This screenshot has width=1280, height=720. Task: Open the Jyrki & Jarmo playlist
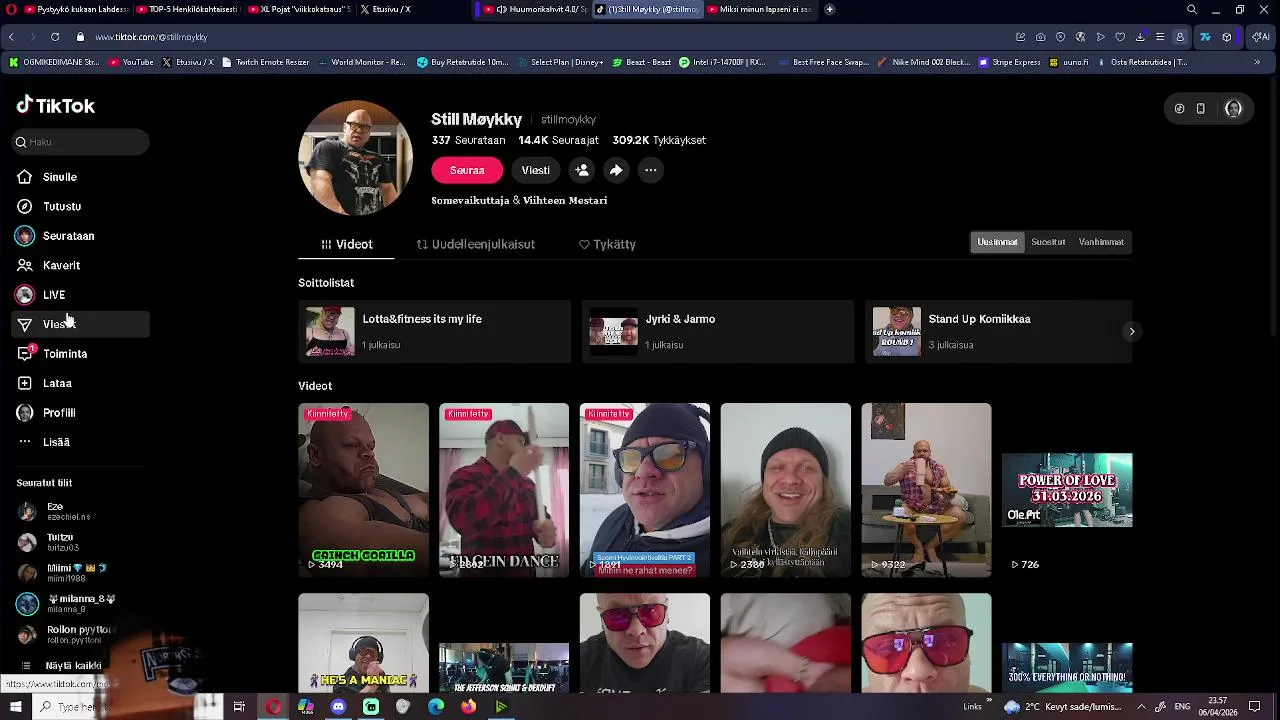click(717, 331)
